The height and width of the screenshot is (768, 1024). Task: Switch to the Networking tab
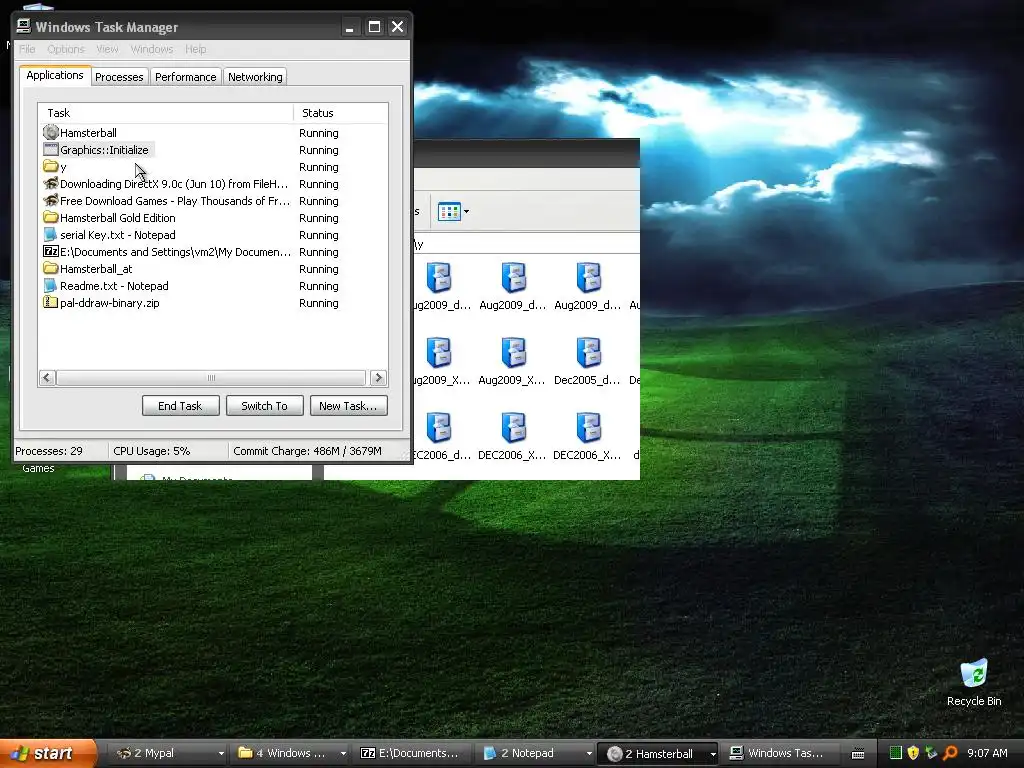coord(255,77)
